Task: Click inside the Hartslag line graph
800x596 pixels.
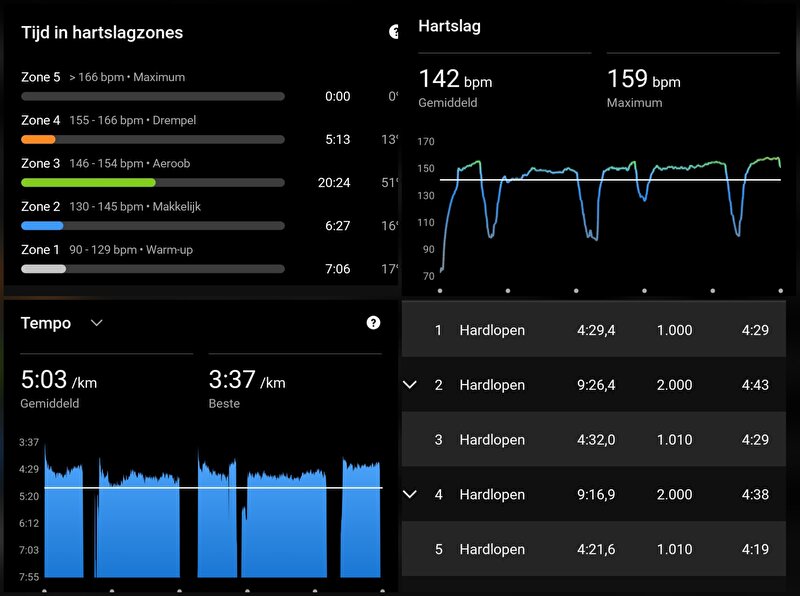Action: click(610, 210)
